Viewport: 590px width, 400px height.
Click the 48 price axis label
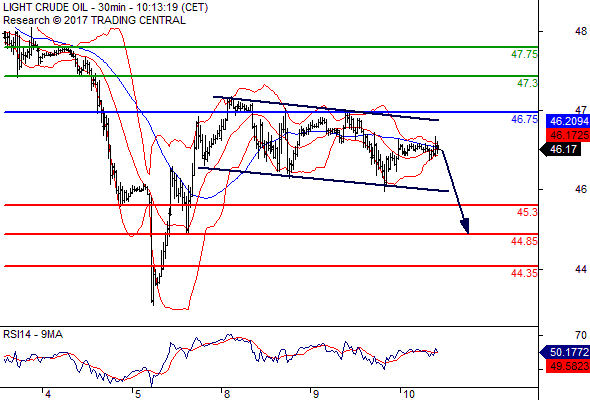point(581,32)
